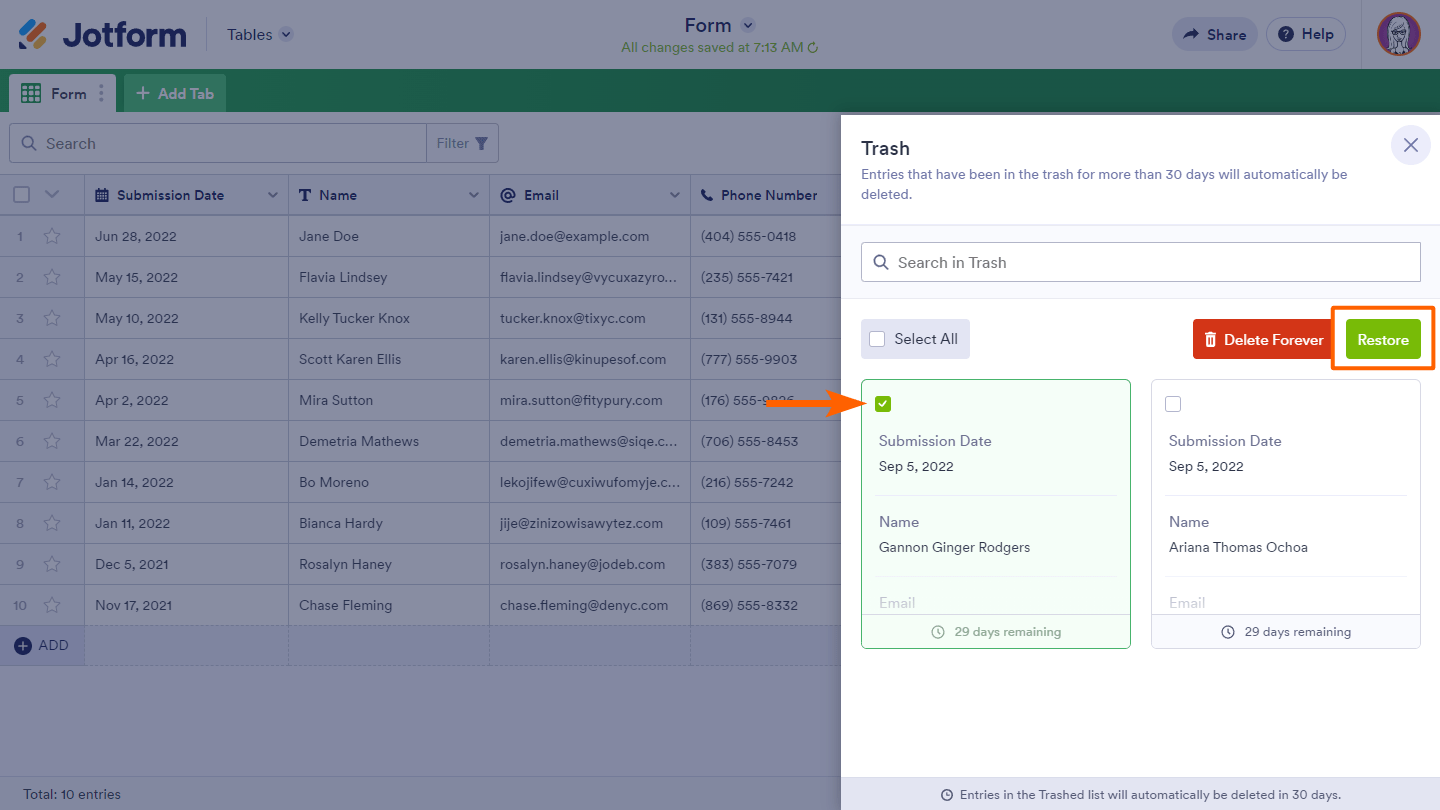Click the revision history icon beside saved time
The width and height of the screenshot is (1440, 810).
813,48
